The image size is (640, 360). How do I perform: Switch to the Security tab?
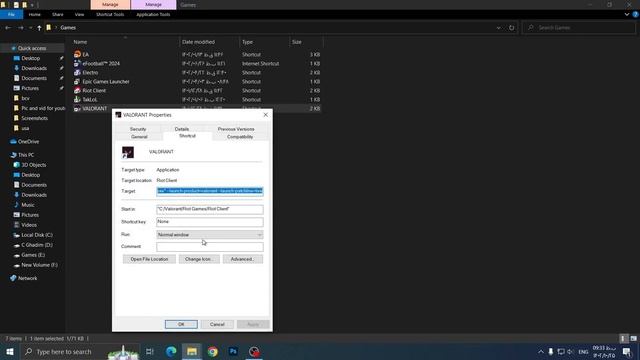click(138, 129)
